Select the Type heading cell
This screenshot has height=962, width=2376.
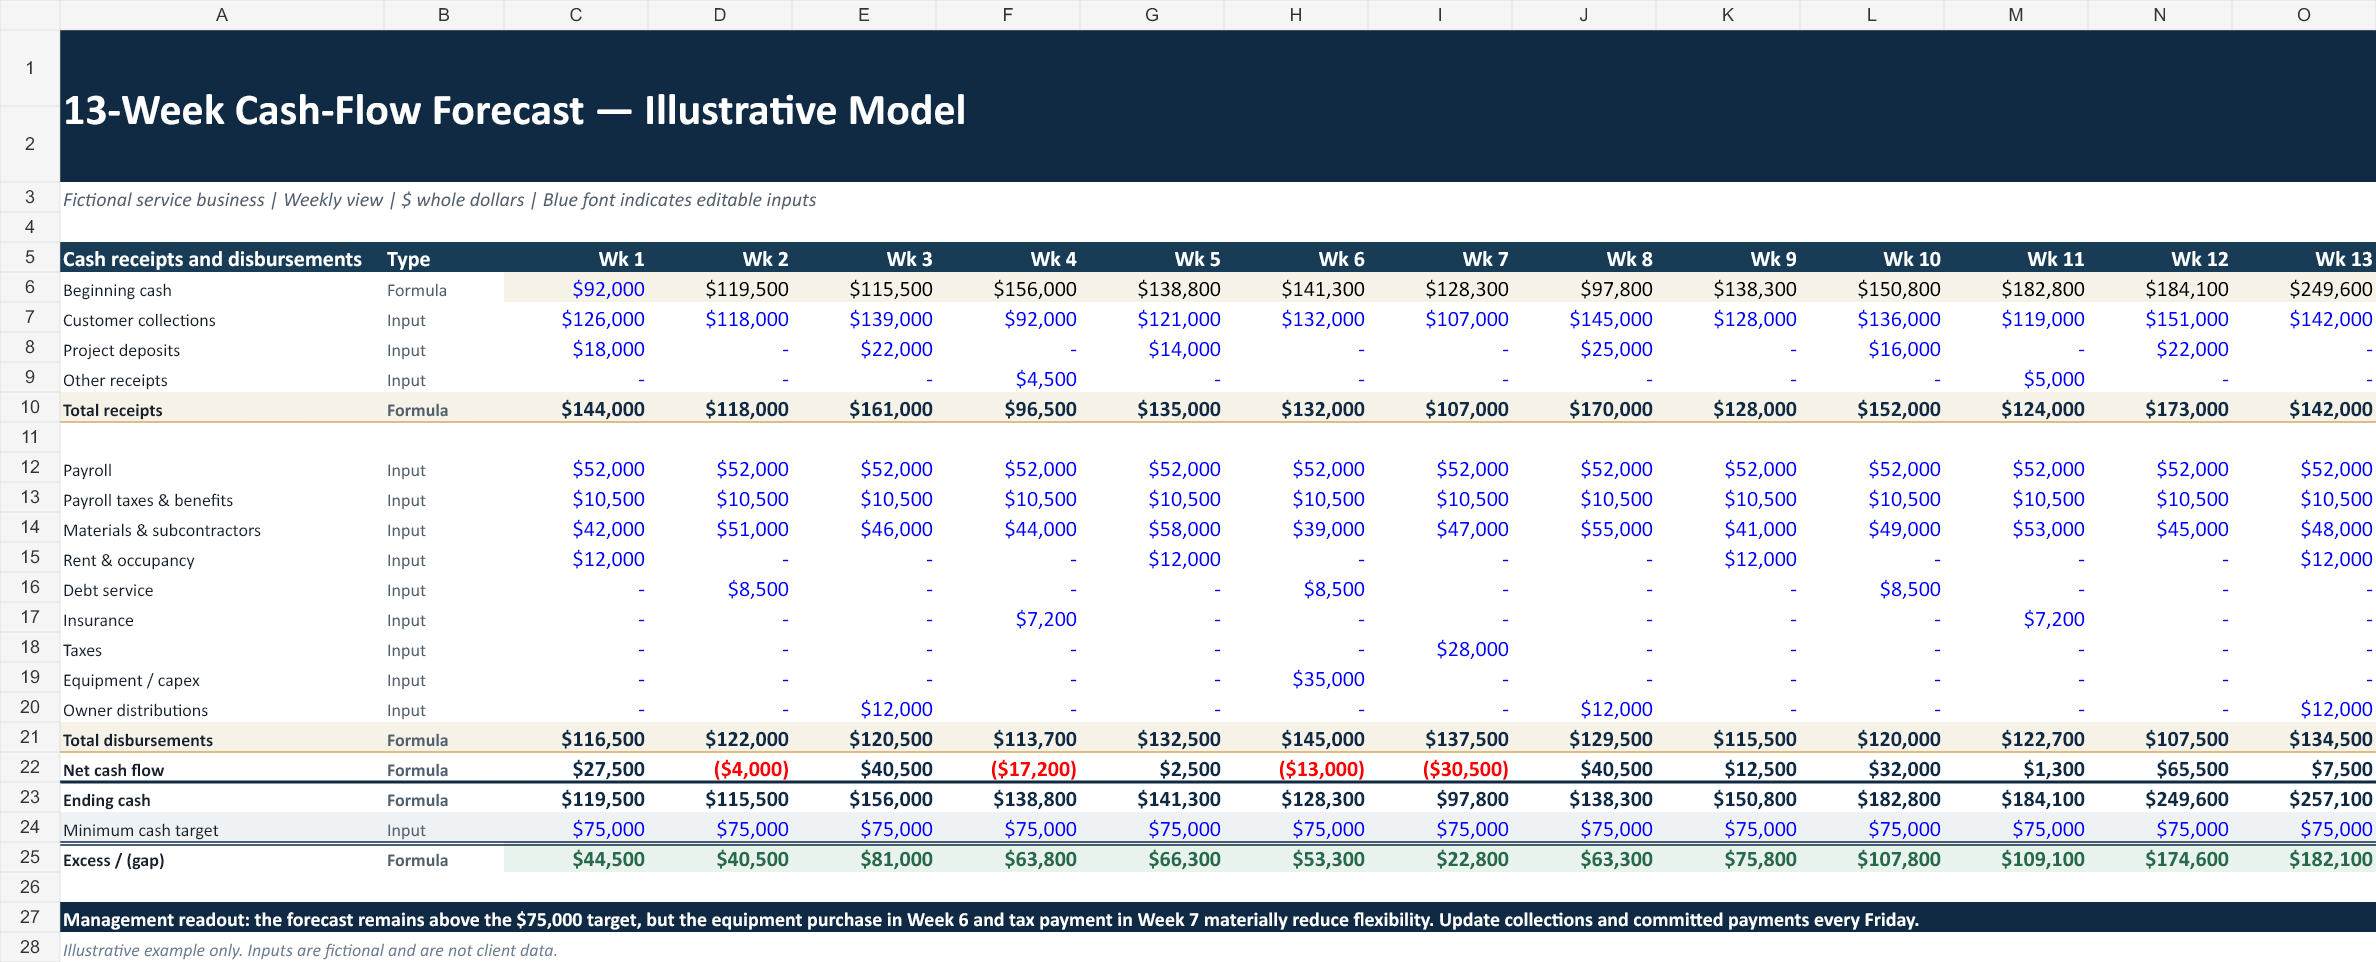(x=444, y=258)
